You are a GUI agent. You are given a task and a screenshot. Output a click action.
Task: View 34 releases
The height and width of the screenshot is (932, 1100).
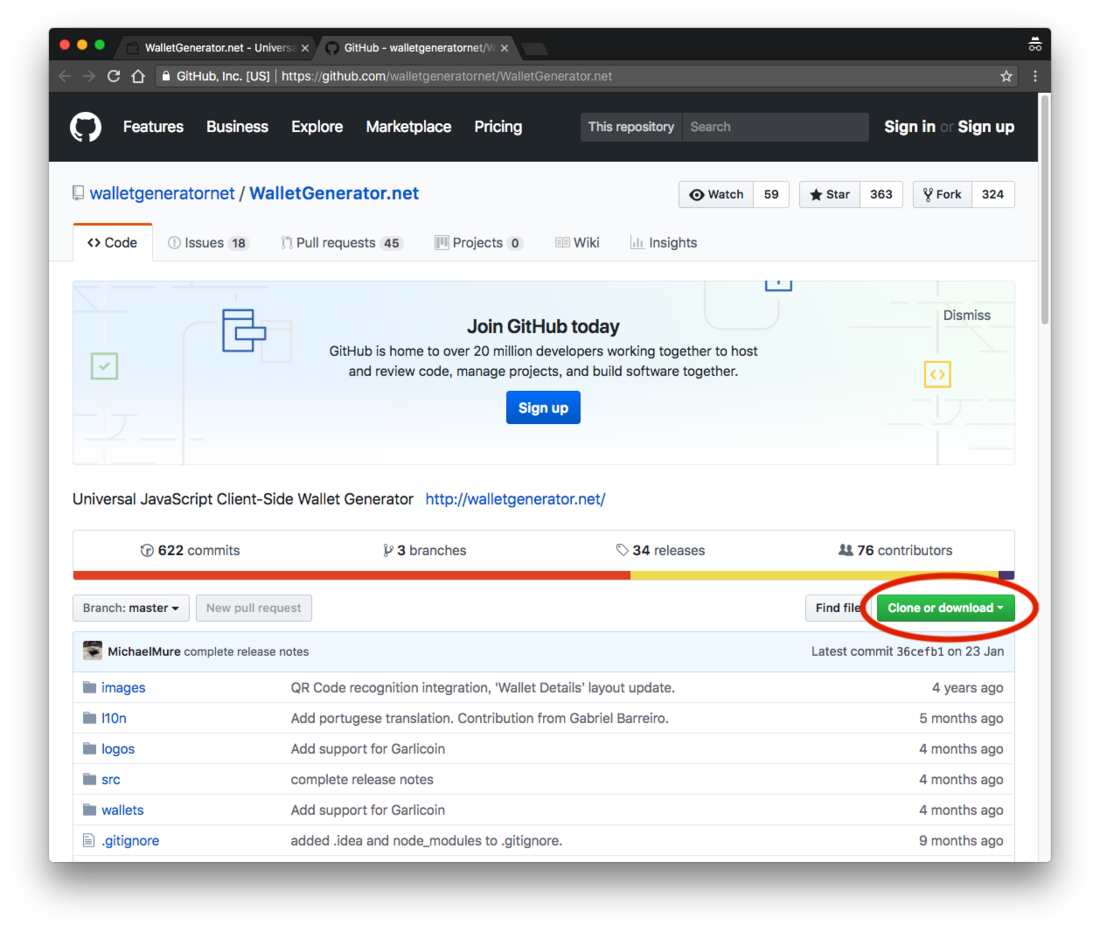(x=660, y=551)
